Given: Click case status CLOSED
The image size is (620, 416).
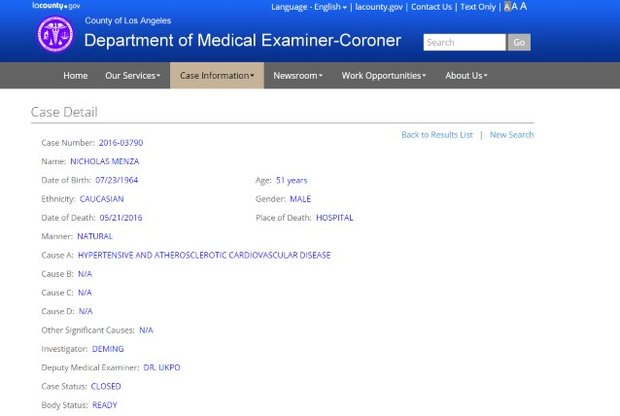Looking at the screenshot, I should [x=106, y=386].
